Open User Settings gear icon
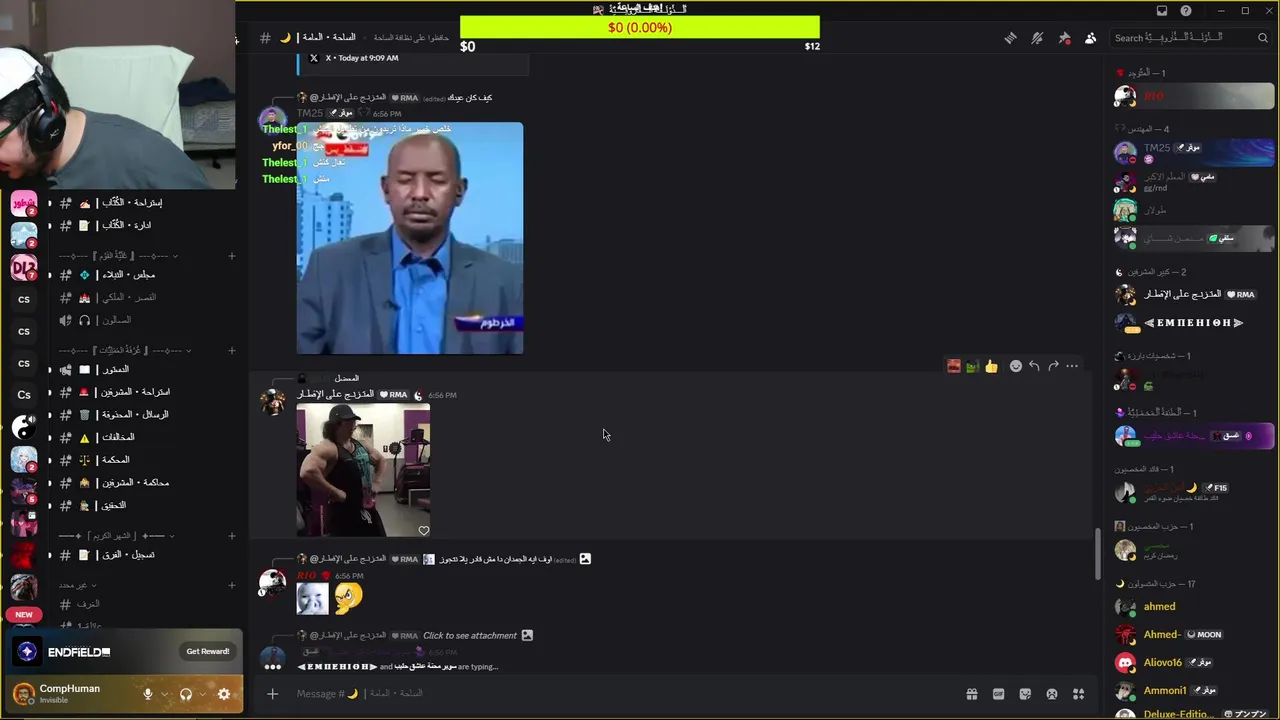The height and width of the screenshot is (720, 1280). [x=224, y=694]
